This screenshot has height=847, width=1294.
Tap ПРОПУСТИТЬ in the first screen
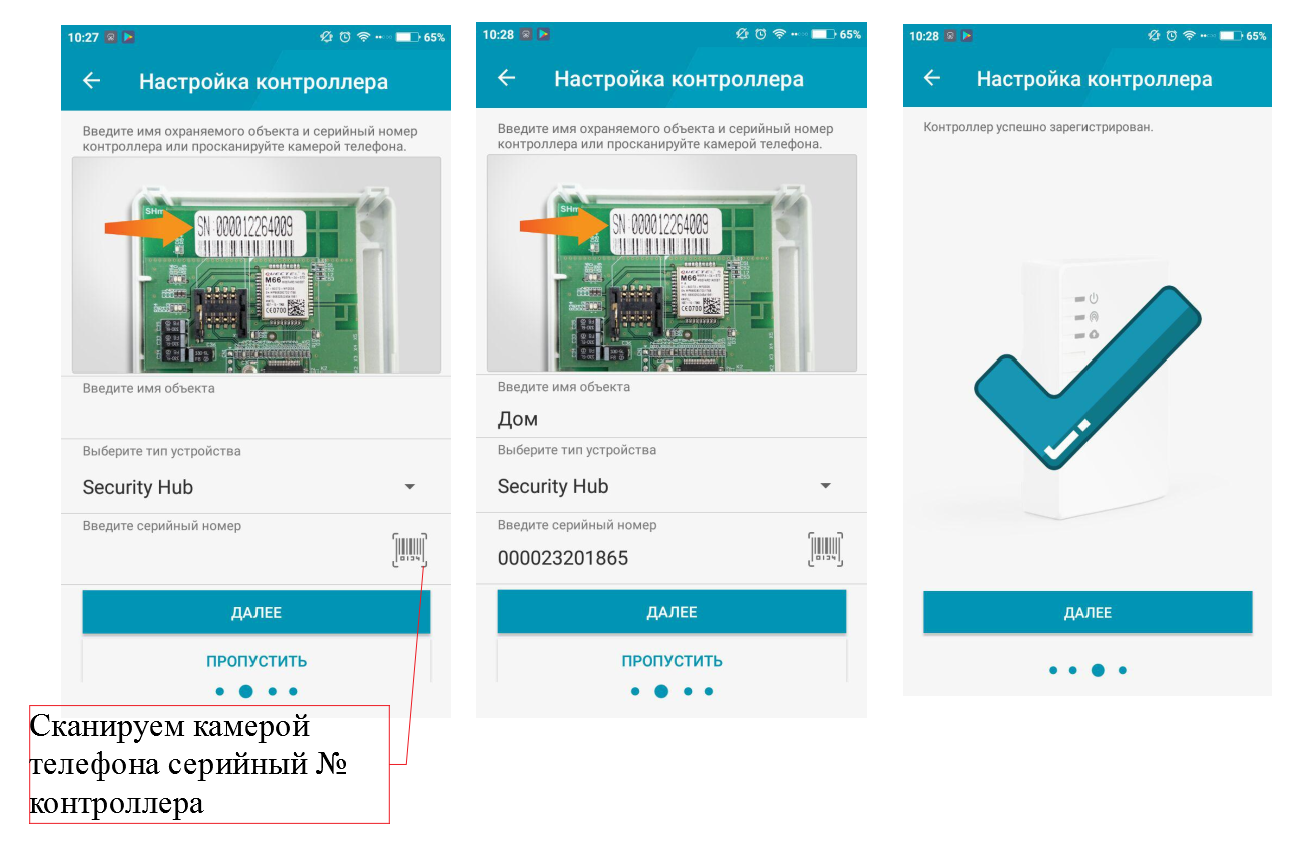(x=256, y=661)
